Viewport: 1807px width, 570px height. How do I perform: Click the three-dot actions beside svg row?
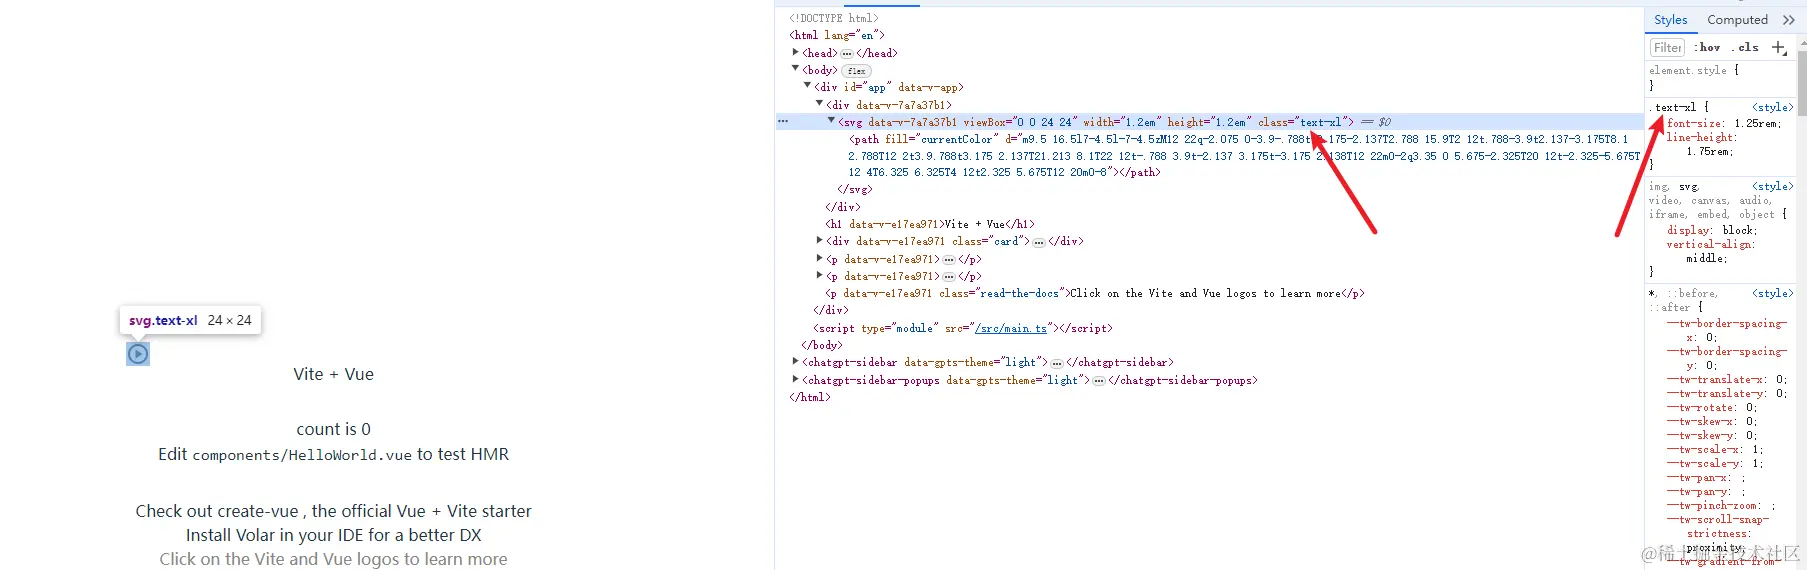(783, 121)
